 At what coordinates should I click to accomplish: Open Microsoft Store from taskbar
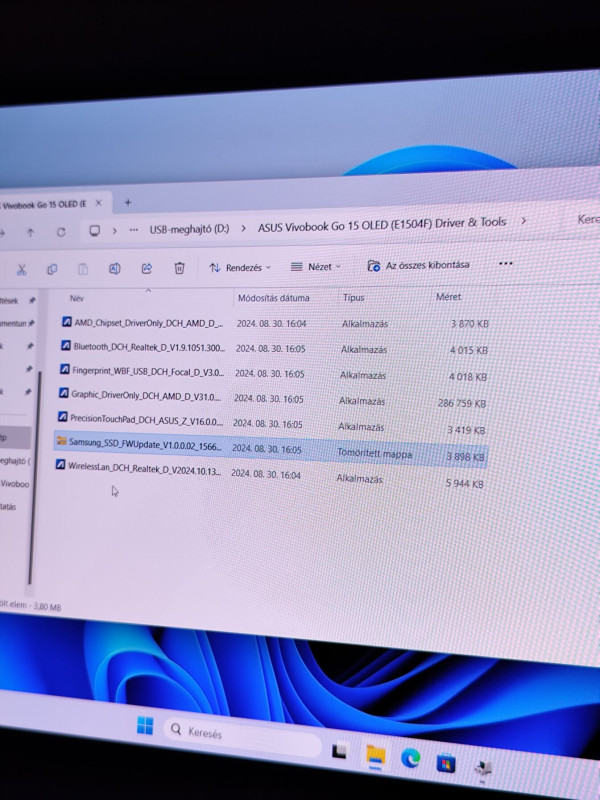point(446,763)
